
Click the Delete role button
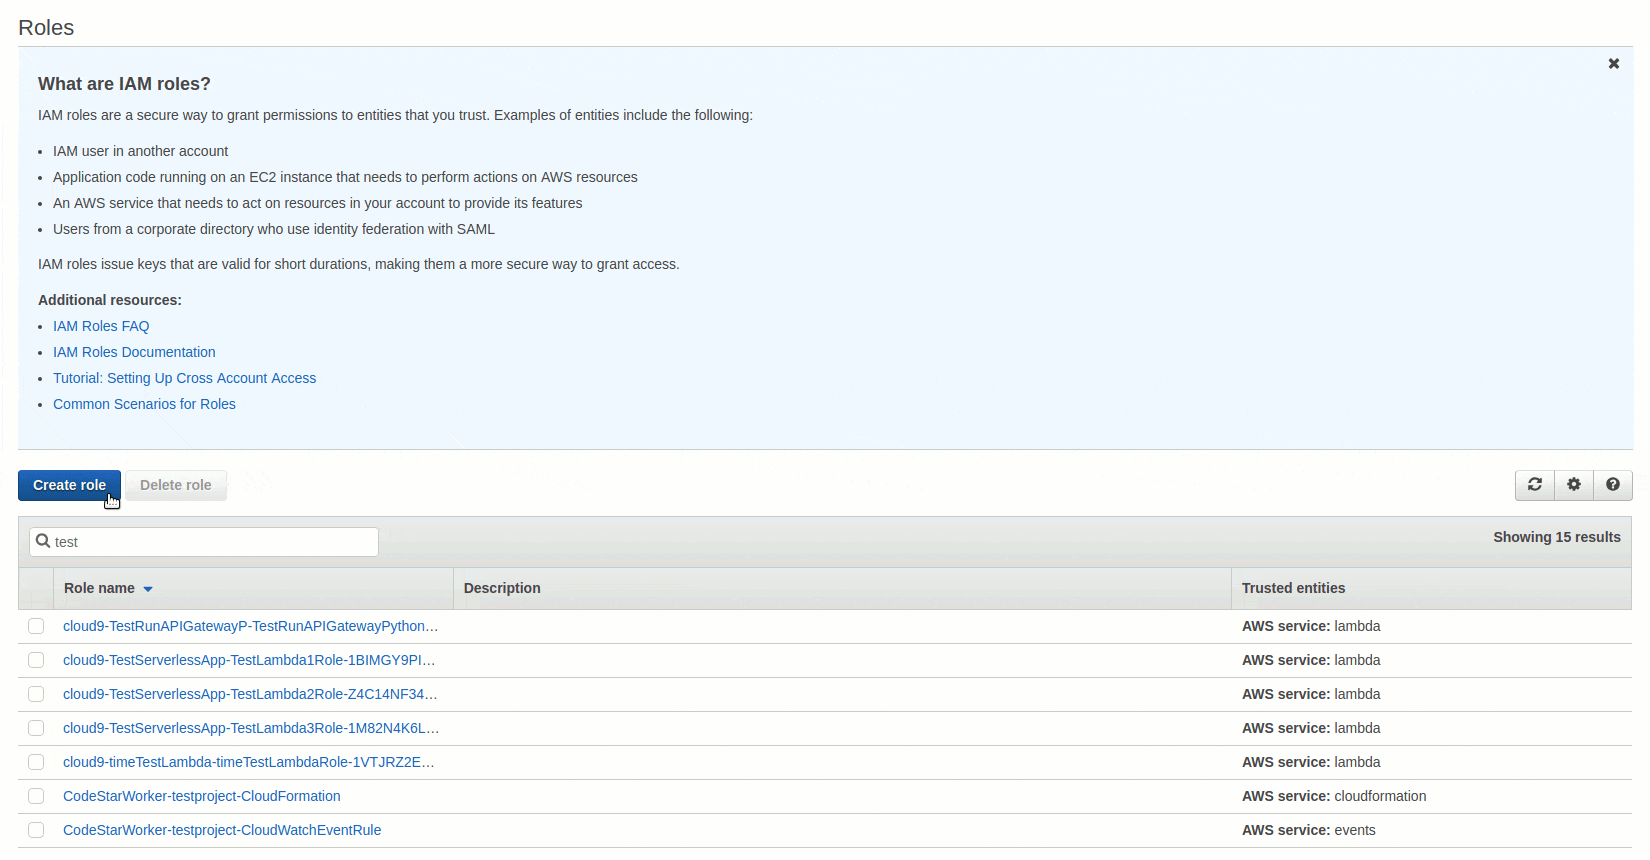pos(176,485)
